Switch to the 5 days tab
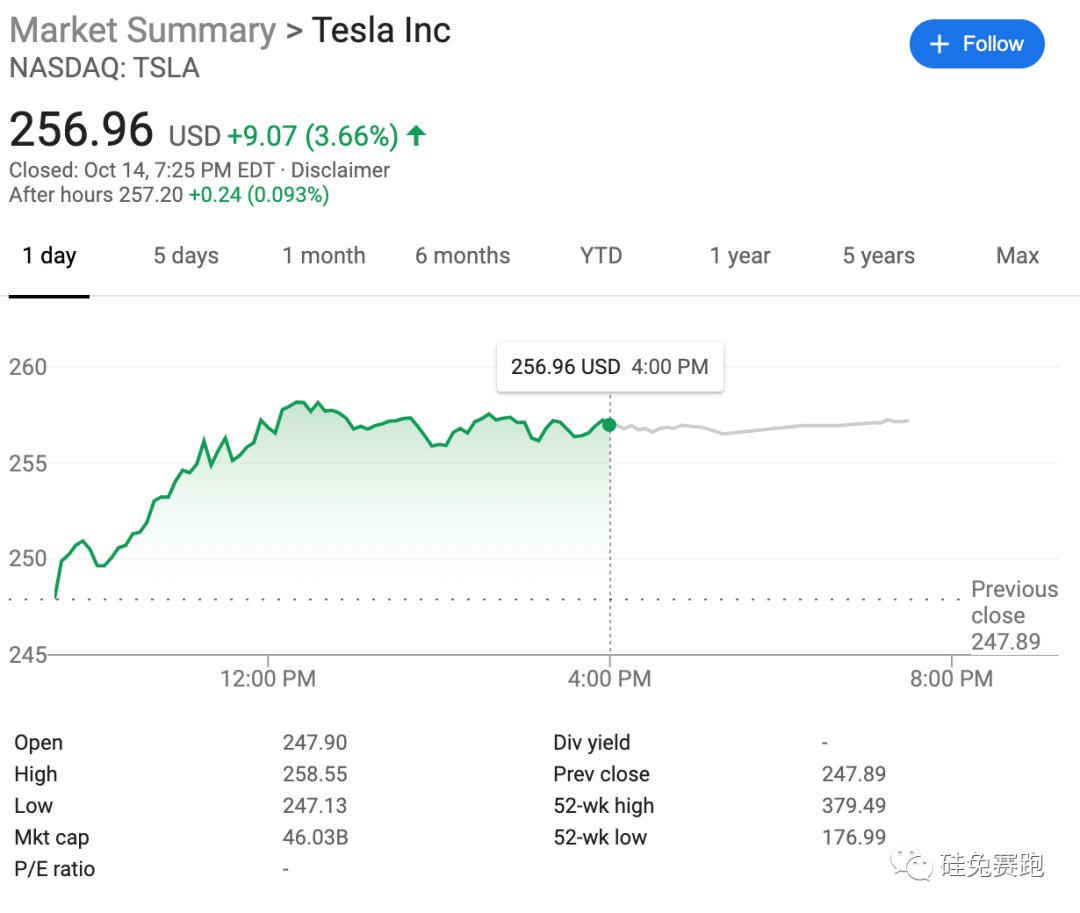 tap(186, 256)
